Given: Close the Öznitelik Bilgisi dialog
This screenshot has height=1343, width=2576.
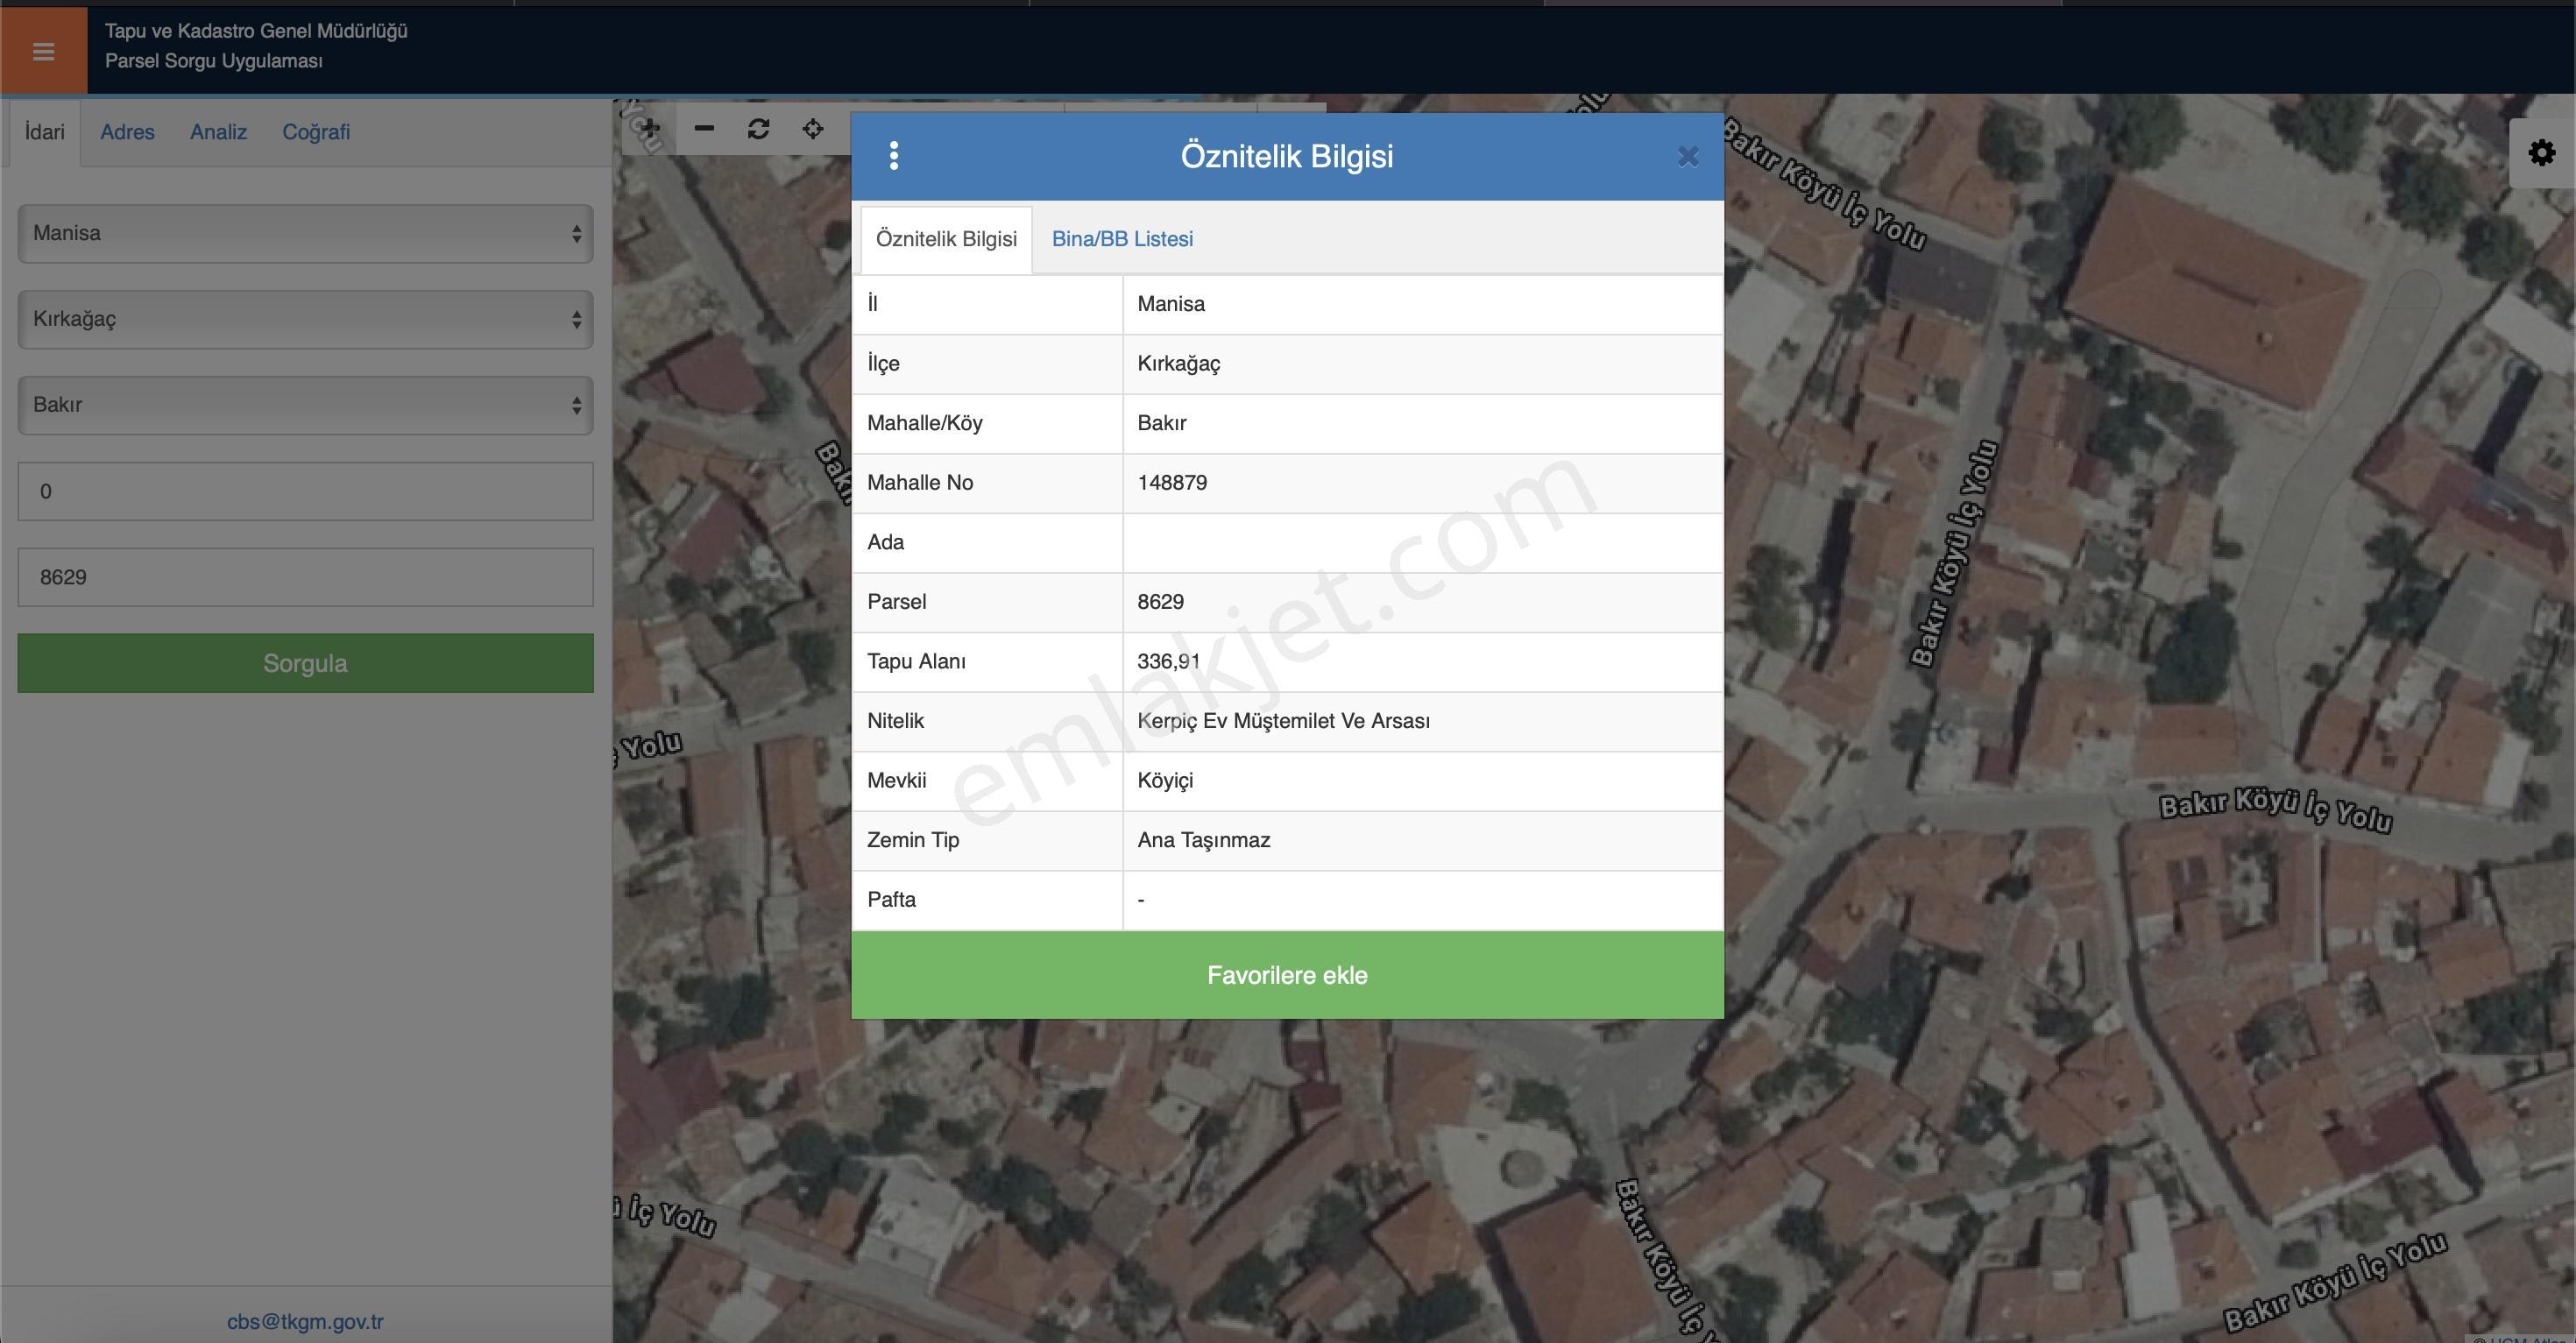Looking at the screenshot, I should [1688, 157].
